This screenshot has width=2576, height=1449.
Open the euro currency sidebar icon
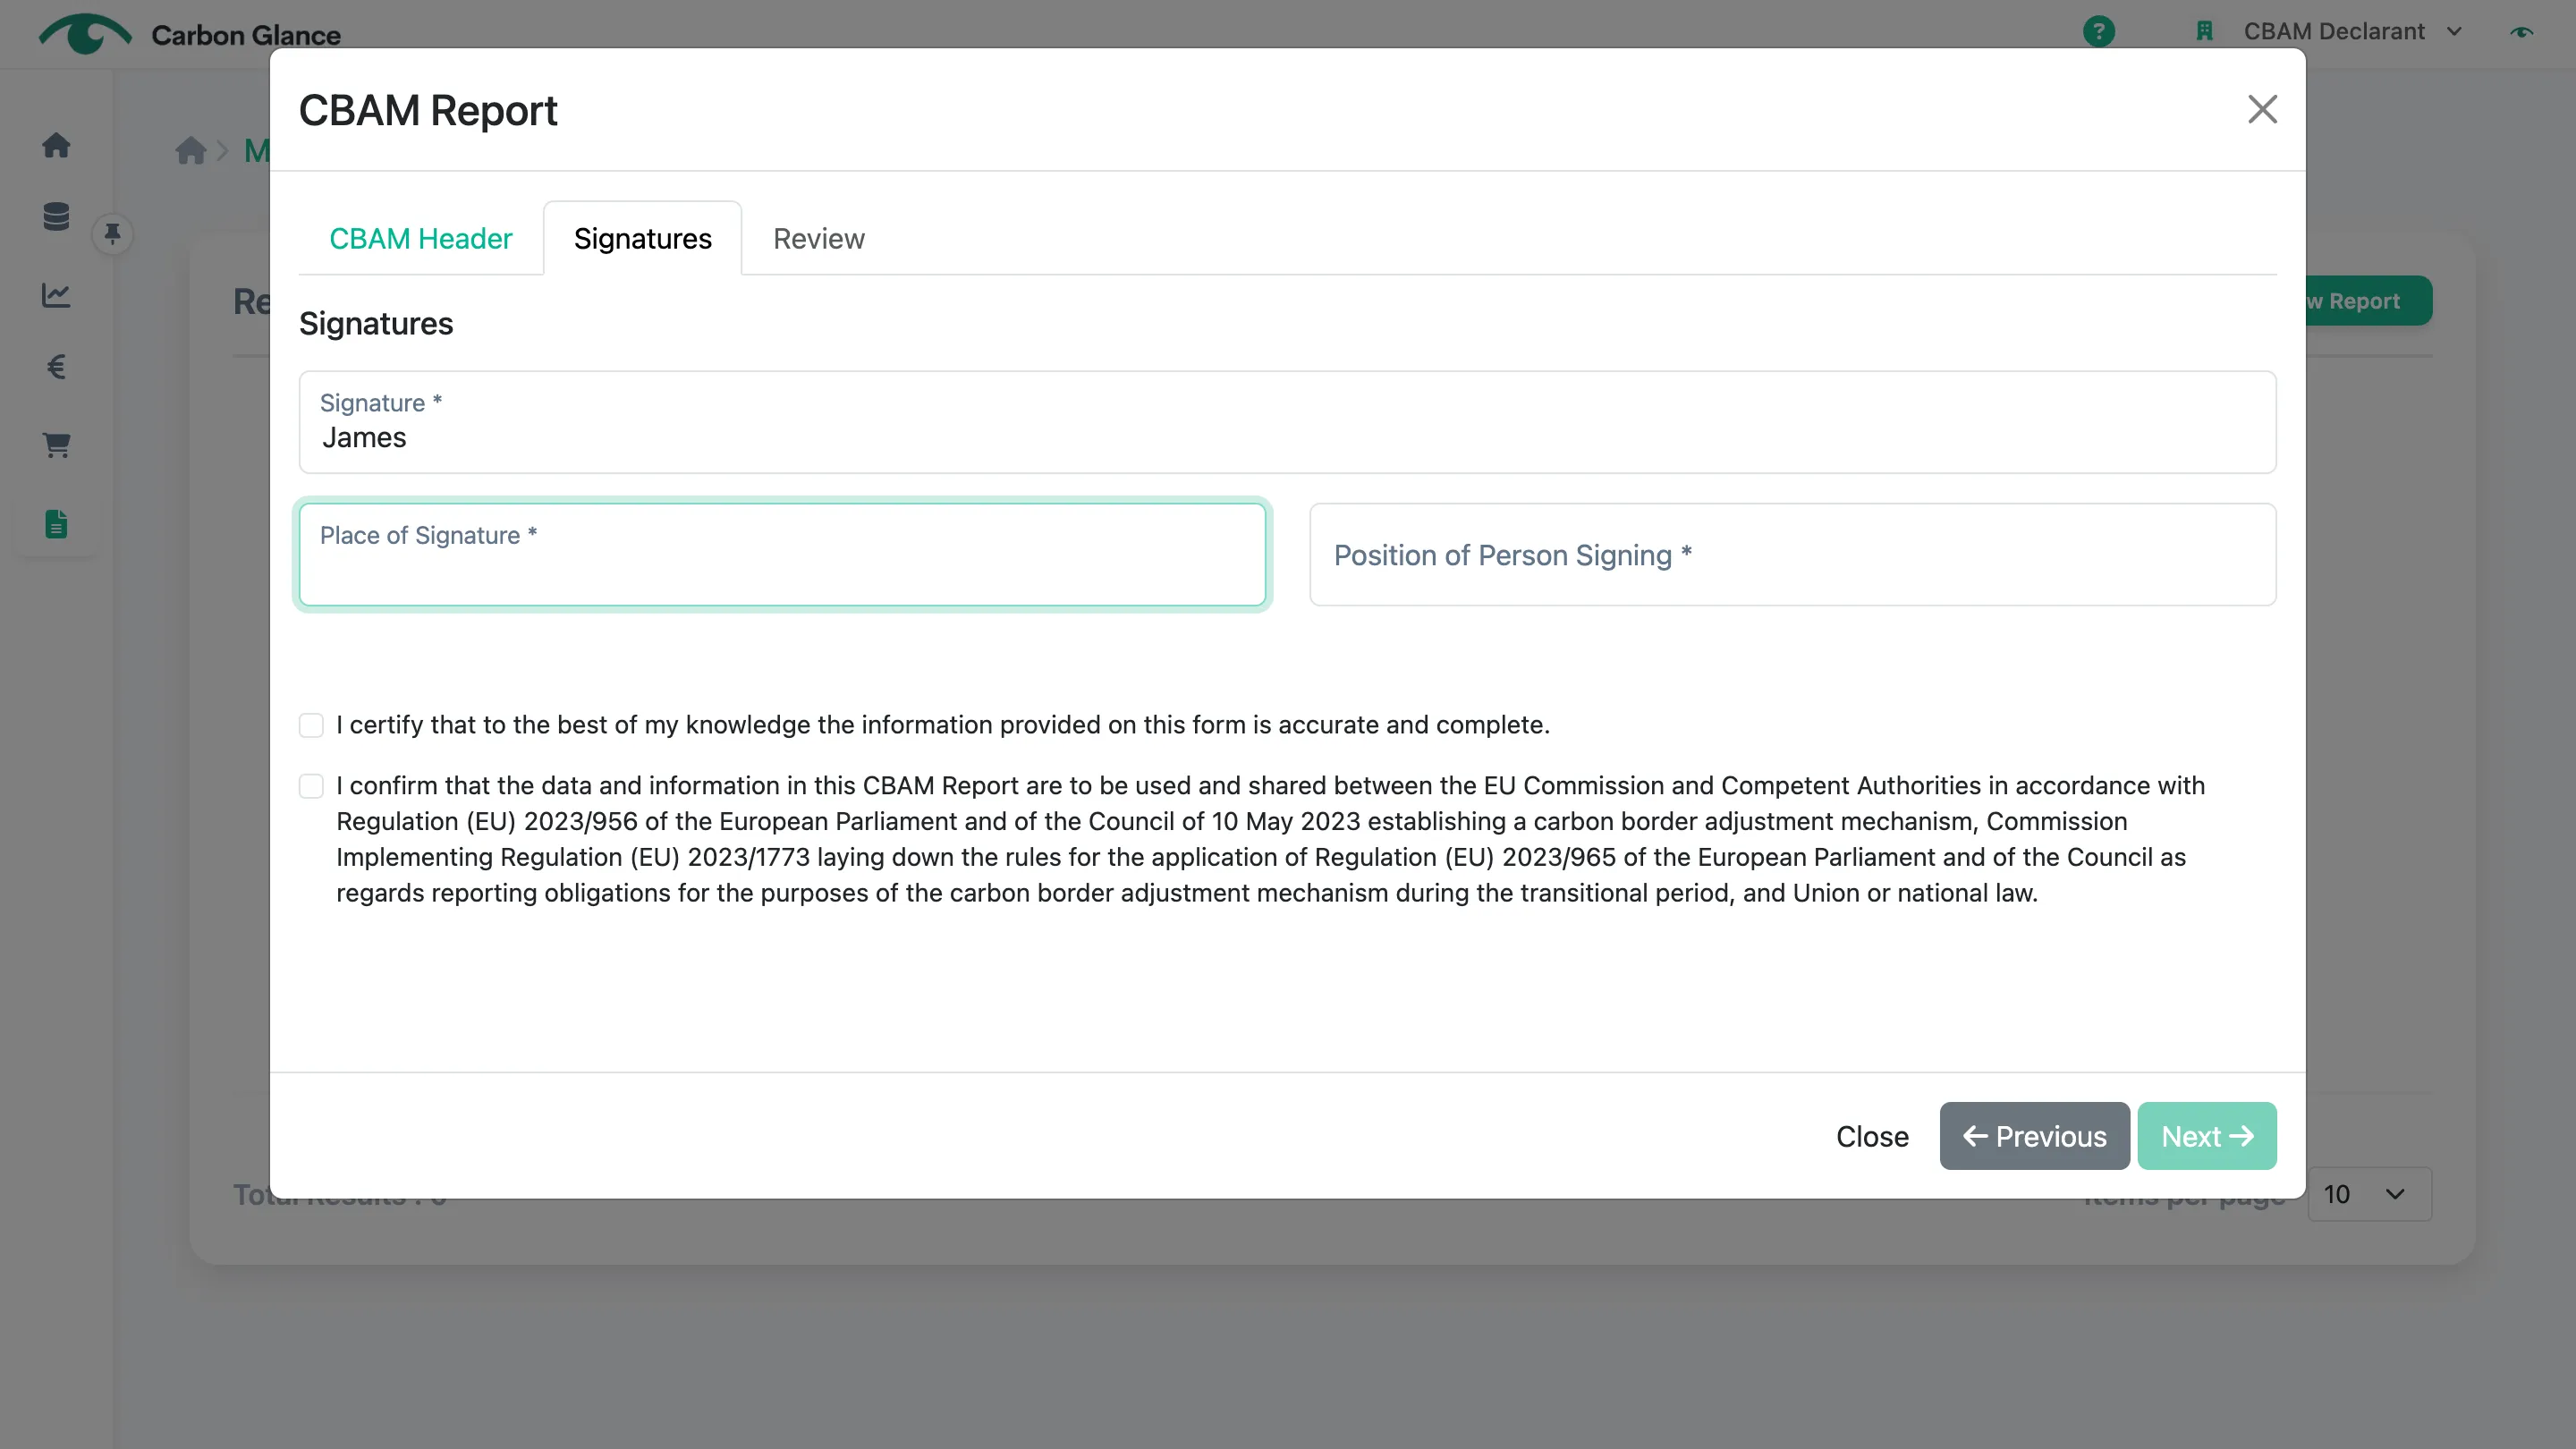(56, 367)
